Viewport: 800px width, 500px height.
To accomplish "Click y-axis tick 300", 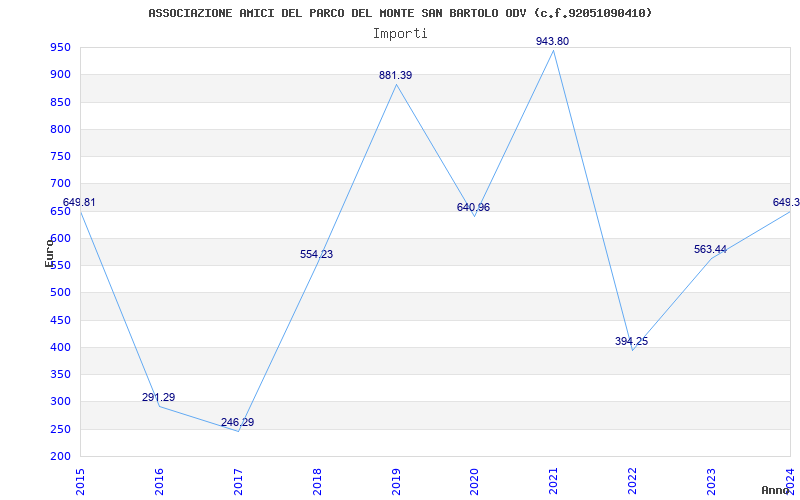I will pos(60,402).
